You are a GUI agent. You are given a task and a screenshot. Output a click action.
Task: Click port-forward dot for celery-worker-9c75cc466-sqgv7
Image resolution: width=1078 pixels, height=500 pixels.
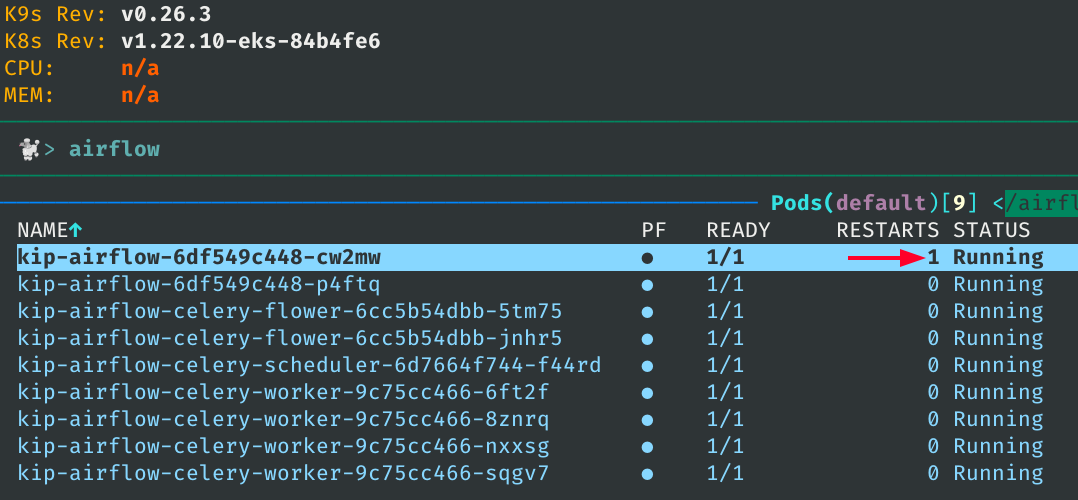(x=647, y=475)
